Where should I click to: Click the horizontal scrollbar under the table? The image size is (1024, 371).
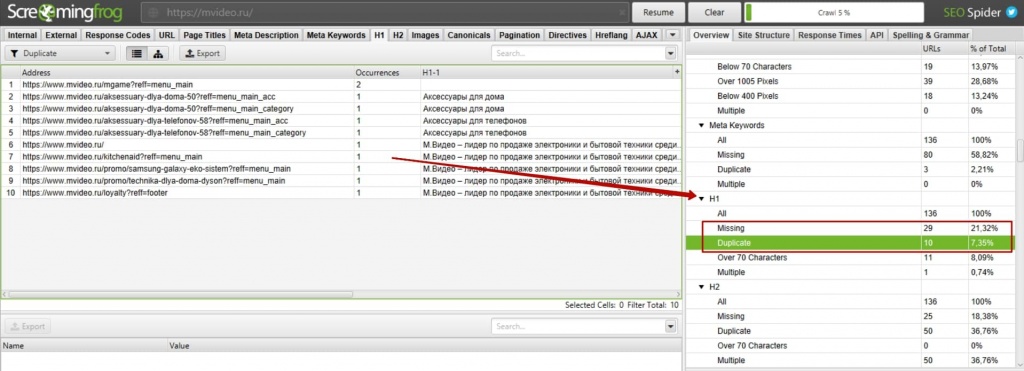tap(181, 294)
